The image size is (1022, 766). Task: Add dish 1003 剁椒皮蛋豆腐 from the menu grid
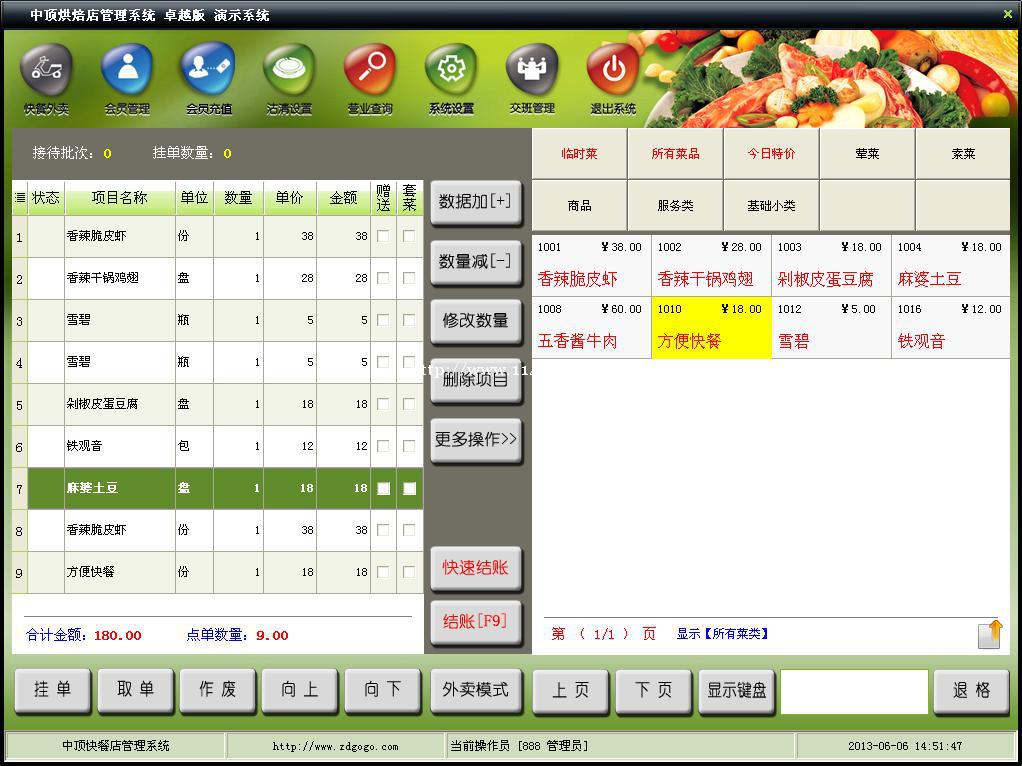[x=831, y=265]
